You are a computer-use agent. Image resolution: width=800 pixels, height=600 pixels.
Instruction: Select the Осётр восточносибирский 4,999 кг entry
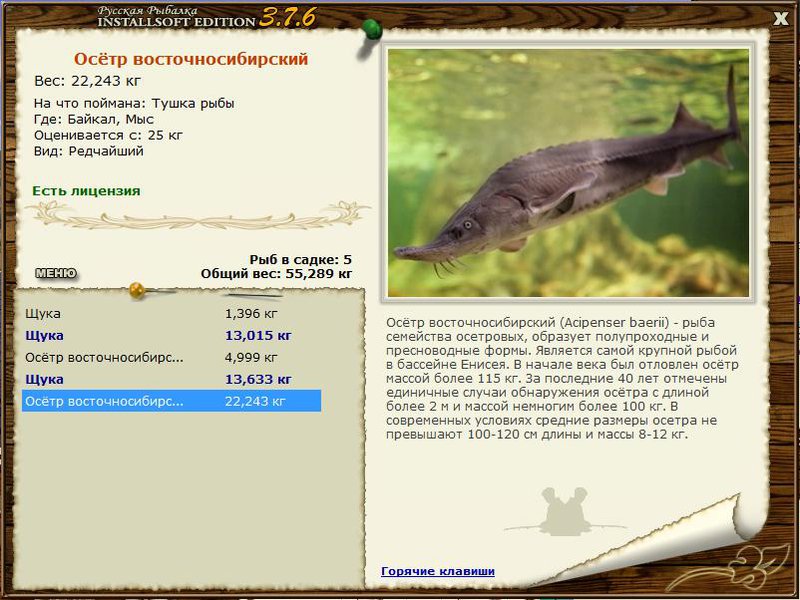pos(171,357)
